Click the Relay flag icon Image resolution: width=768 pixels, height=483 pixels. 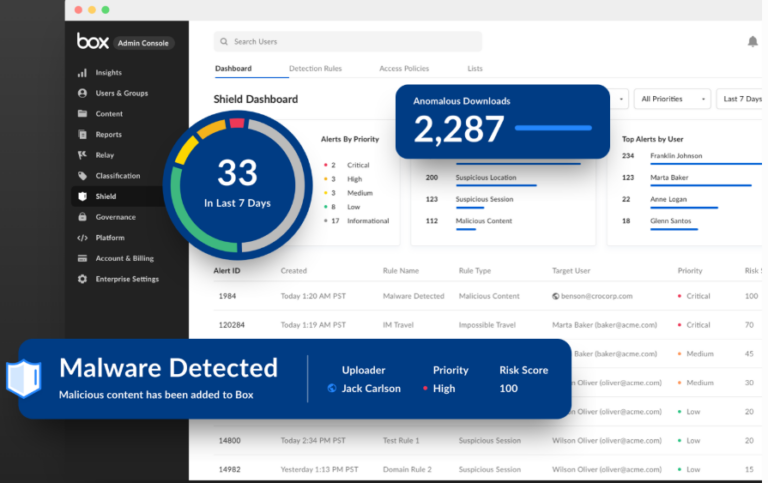pyautogui.click(x=82, y=155)
